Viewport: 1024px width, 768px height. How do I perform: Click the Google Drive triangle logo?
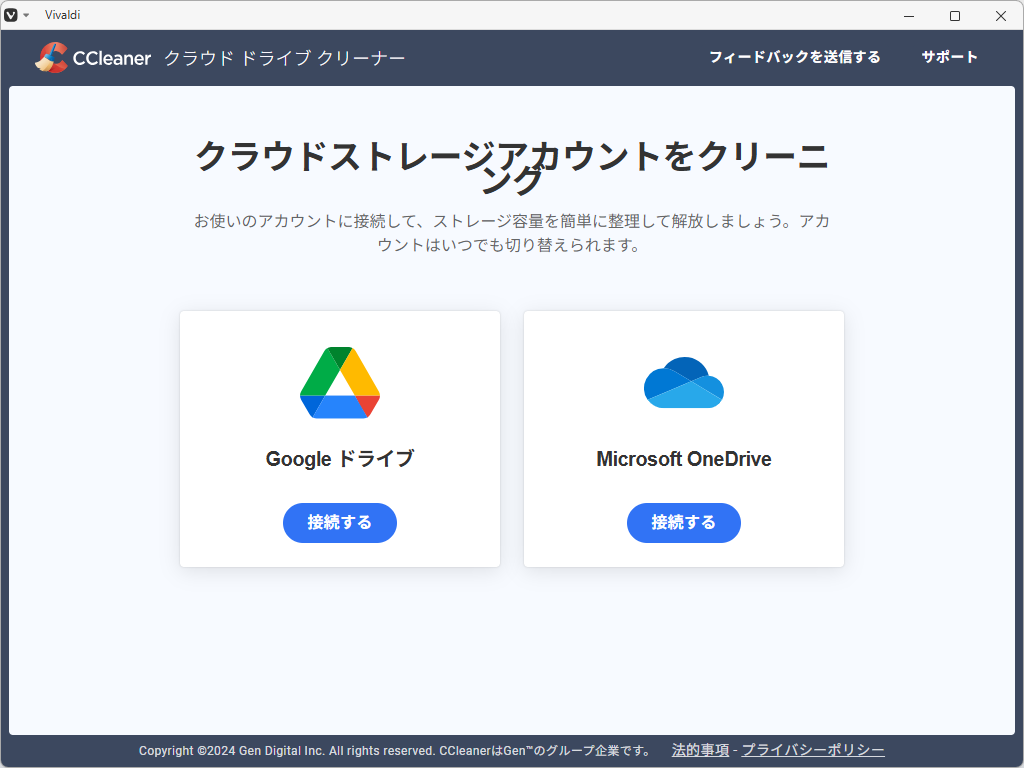click(x=340, y=383)
